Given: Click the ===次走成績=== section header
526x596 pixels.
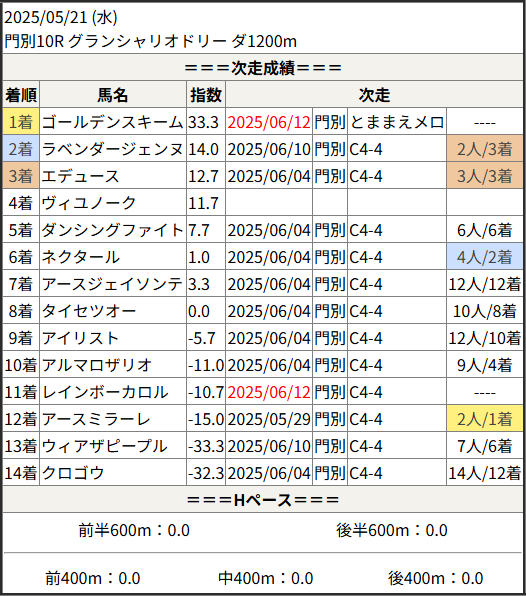Looking at the screenshot, I should coord(263,68).
